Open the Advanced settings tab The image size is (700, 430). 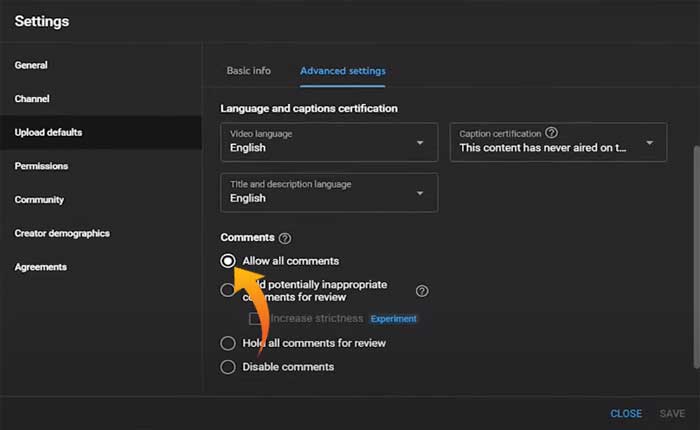pos(343,71)
